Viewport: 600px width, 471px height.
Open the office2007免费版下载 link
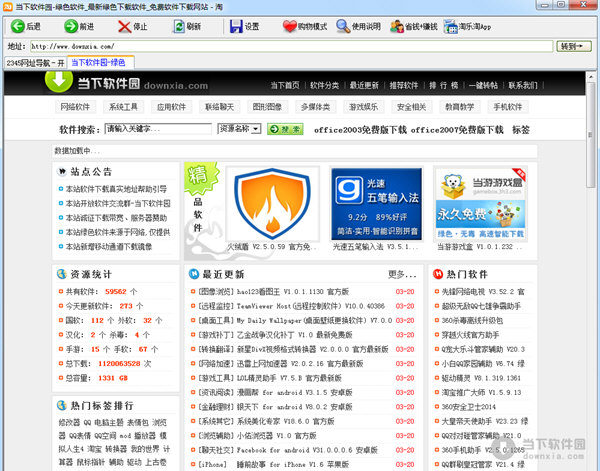coord(457,130)
